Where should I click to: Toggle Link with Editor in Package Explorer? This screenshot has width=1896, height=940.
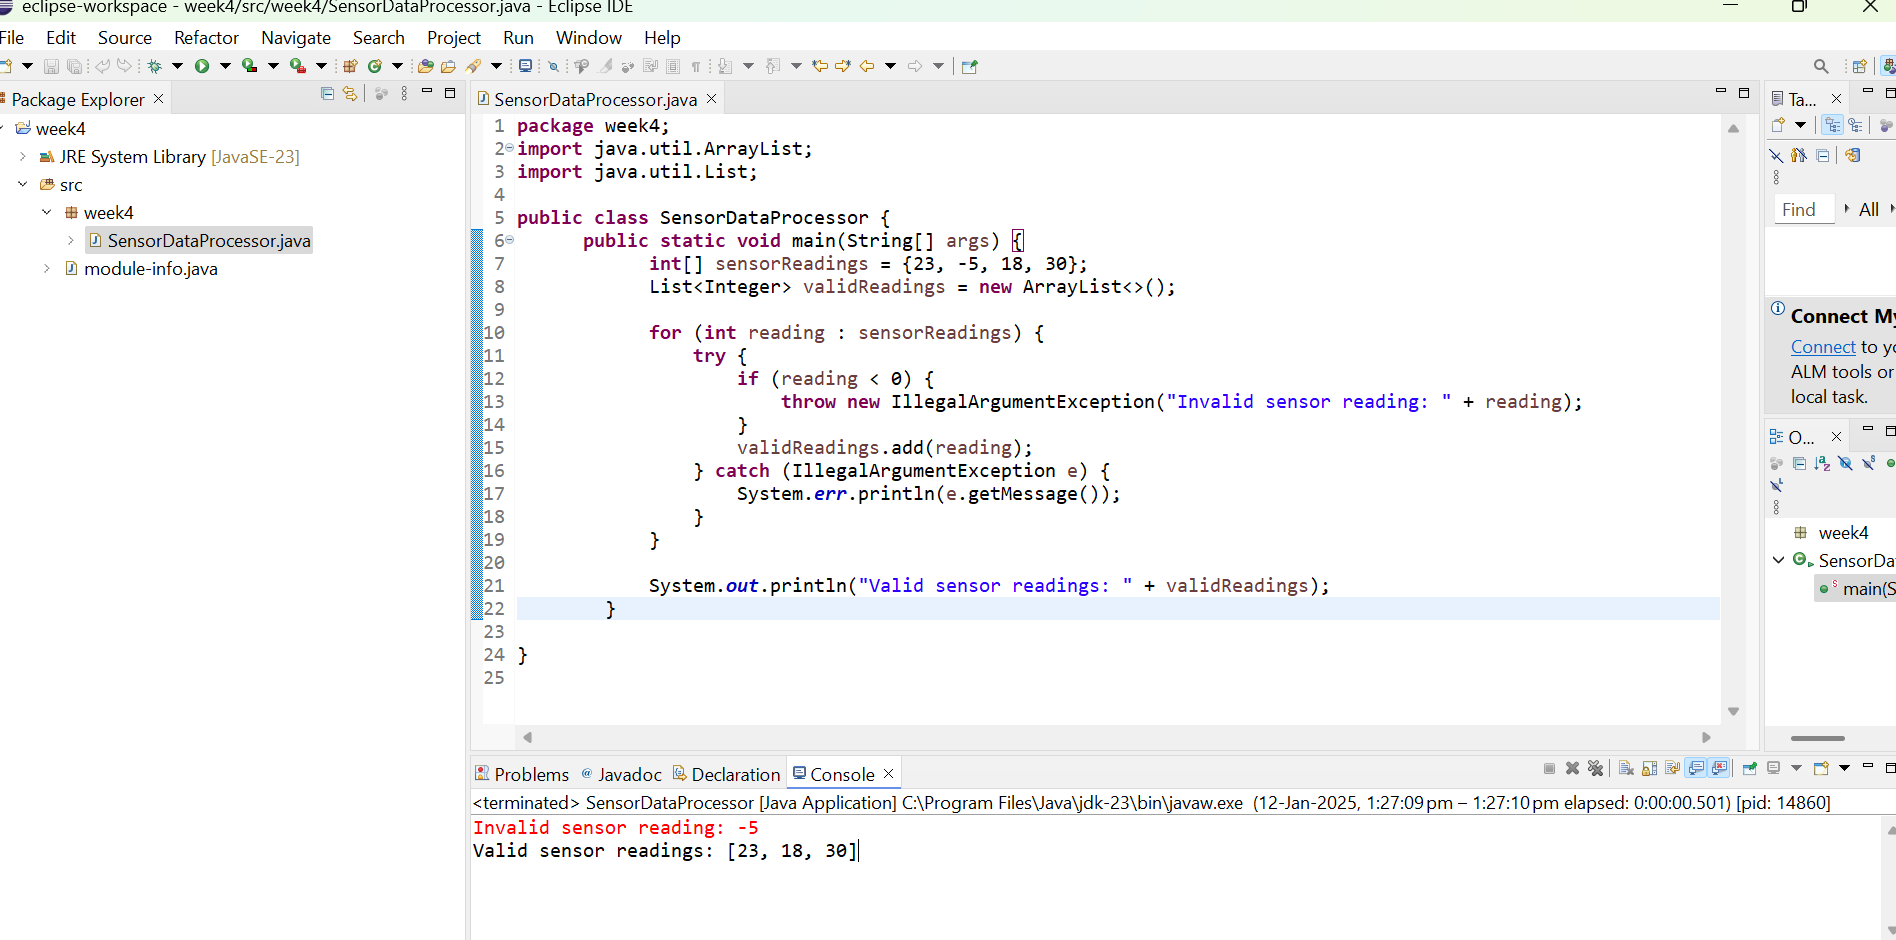click(x=350, y=93)
